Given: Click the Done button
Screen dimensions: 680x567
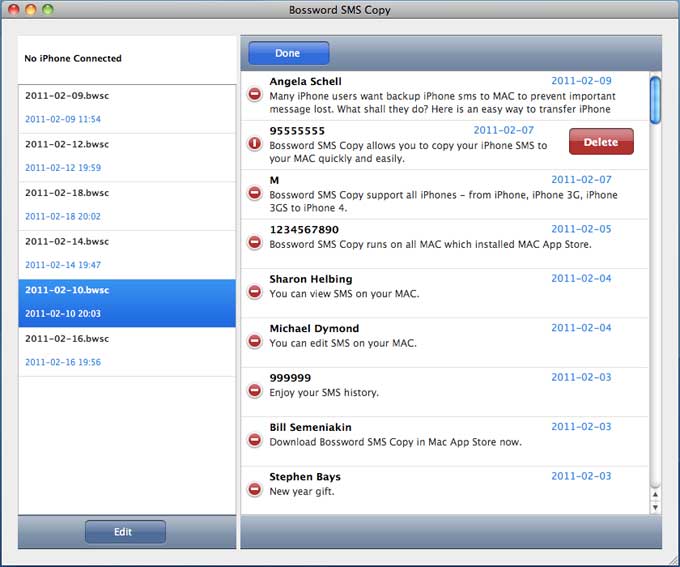Looking at the screenshot, I should (288, 53).
